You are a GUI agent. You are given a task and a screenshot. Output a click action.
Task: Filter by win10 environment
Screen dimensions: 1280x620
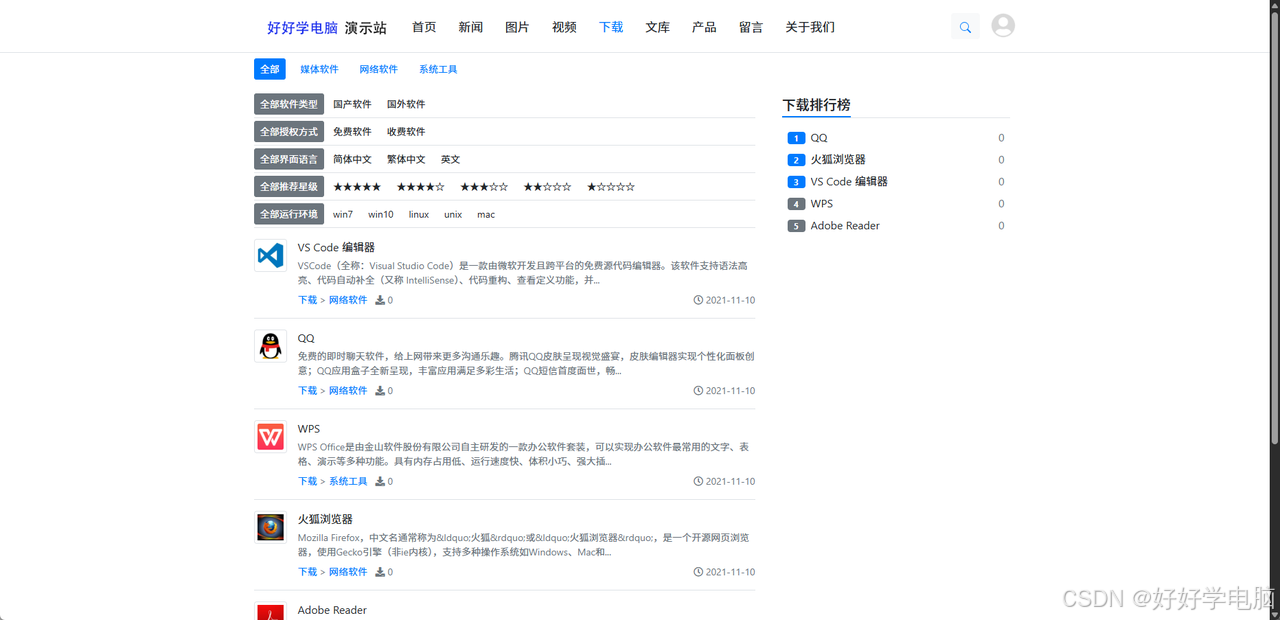pyautogui.click(x=381, y=214)
